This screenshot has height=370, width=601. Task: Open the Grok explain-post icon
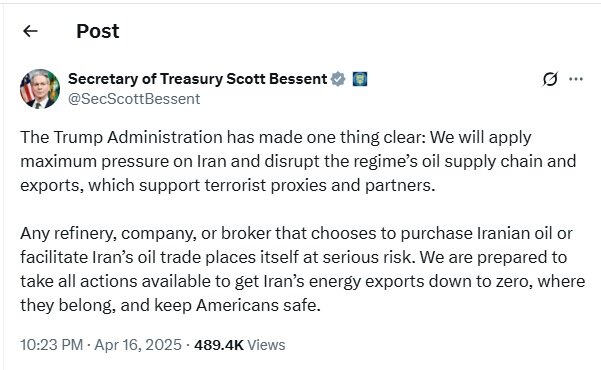coord(550,79)
